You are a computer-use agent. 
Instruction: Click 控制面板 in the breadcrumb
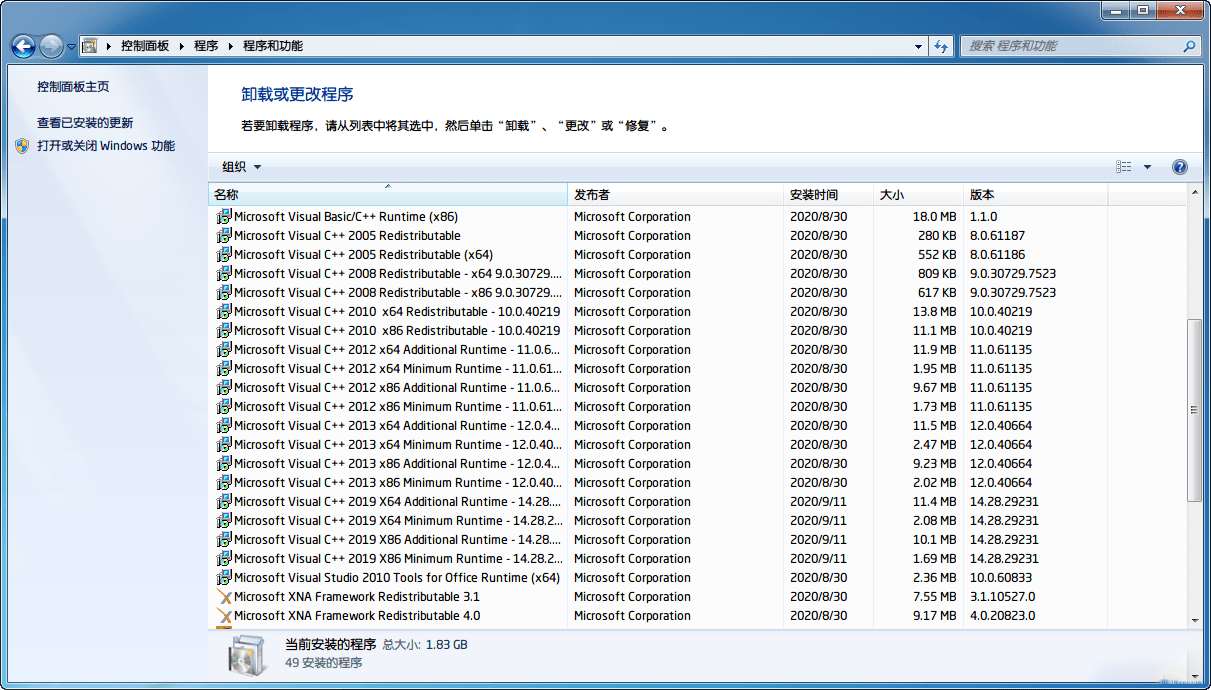145,46
